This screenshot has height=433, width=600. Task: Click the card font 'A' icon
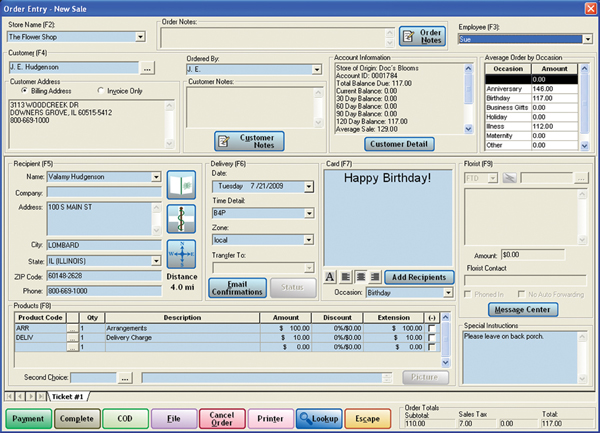coord(331,276)
